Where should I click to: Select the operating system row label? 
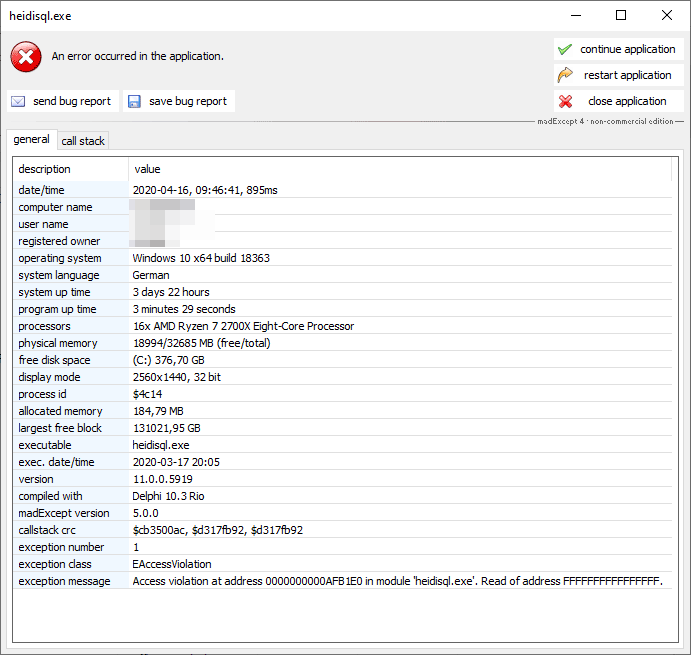pyautogui.click(x=60, y=258)
